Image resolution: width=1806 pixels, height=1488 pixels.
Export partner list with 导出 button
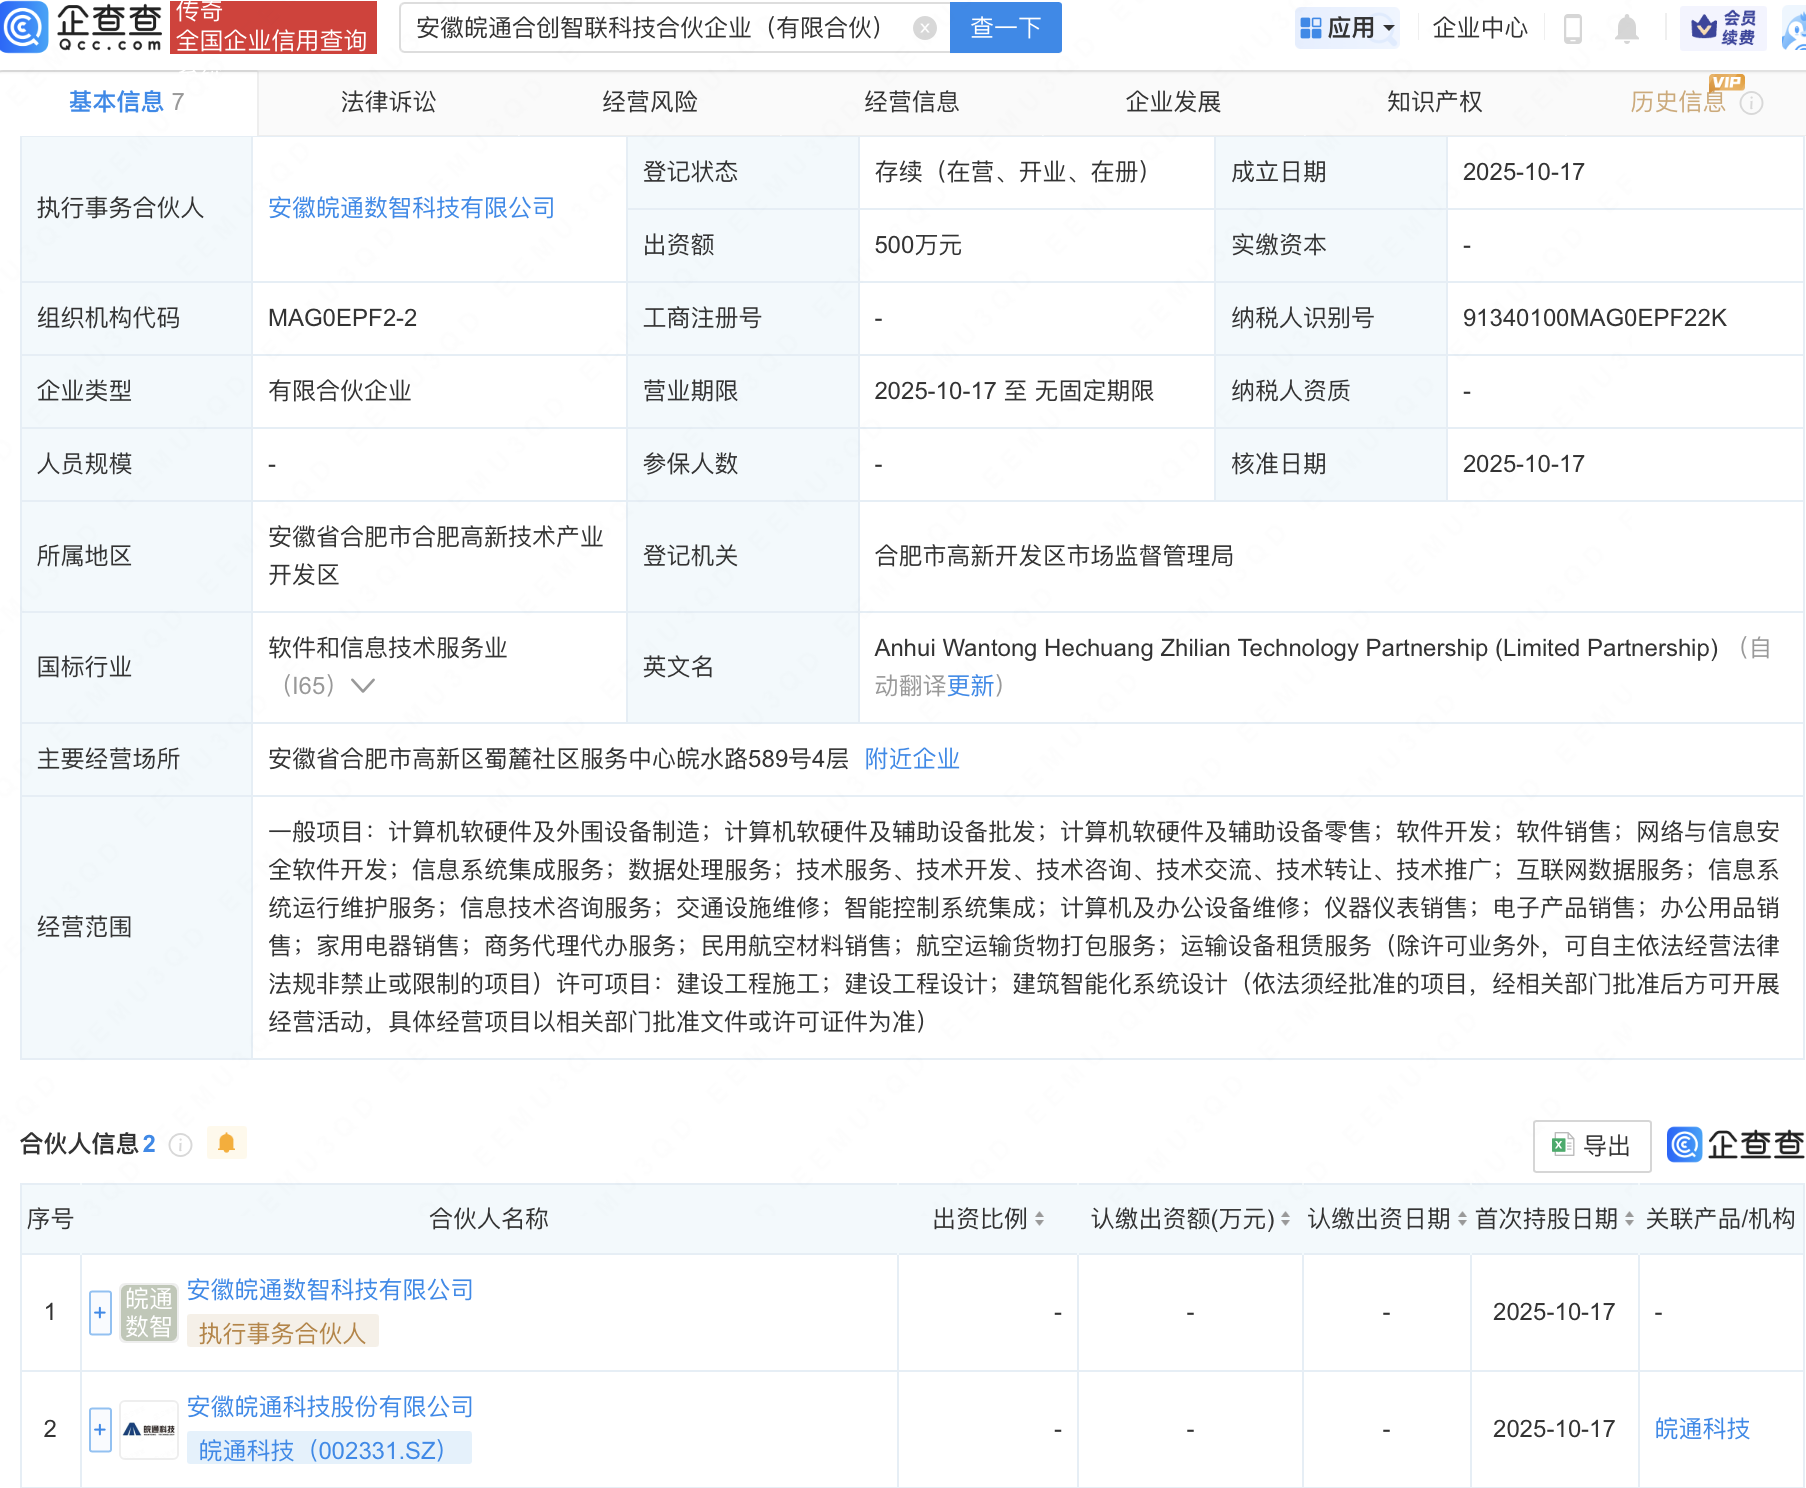[1591, 1146]
